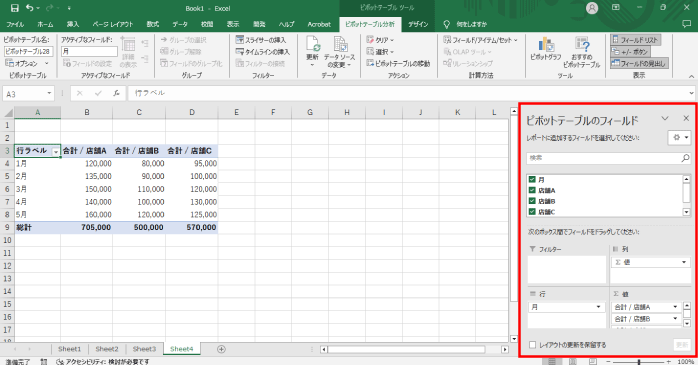Click the zoom slider in status bar
Image resolution: width=698 pixels, height=365 pixels.
pos(639,362)
